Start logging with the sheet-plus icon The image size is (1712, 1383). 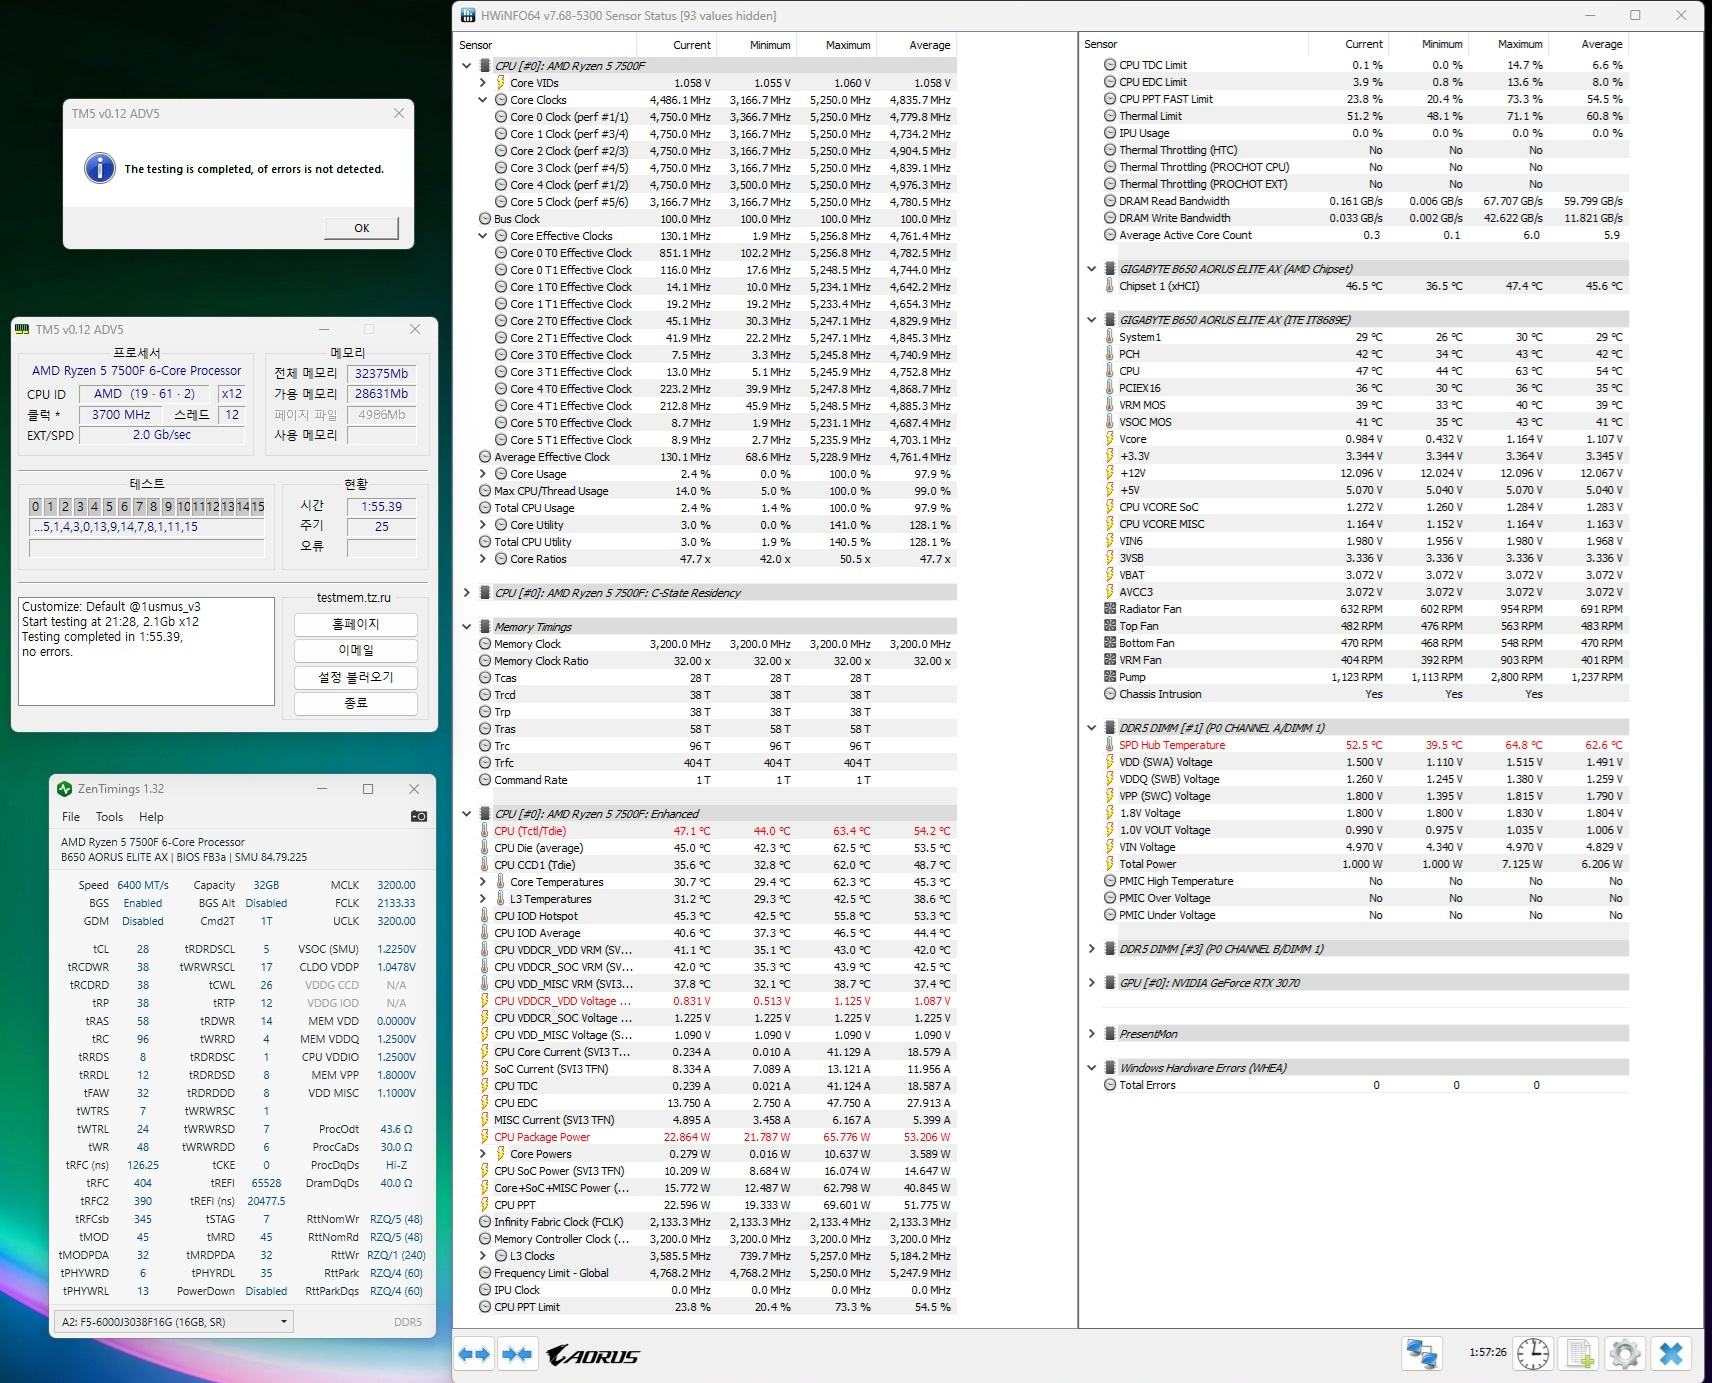[1579, 1354]
